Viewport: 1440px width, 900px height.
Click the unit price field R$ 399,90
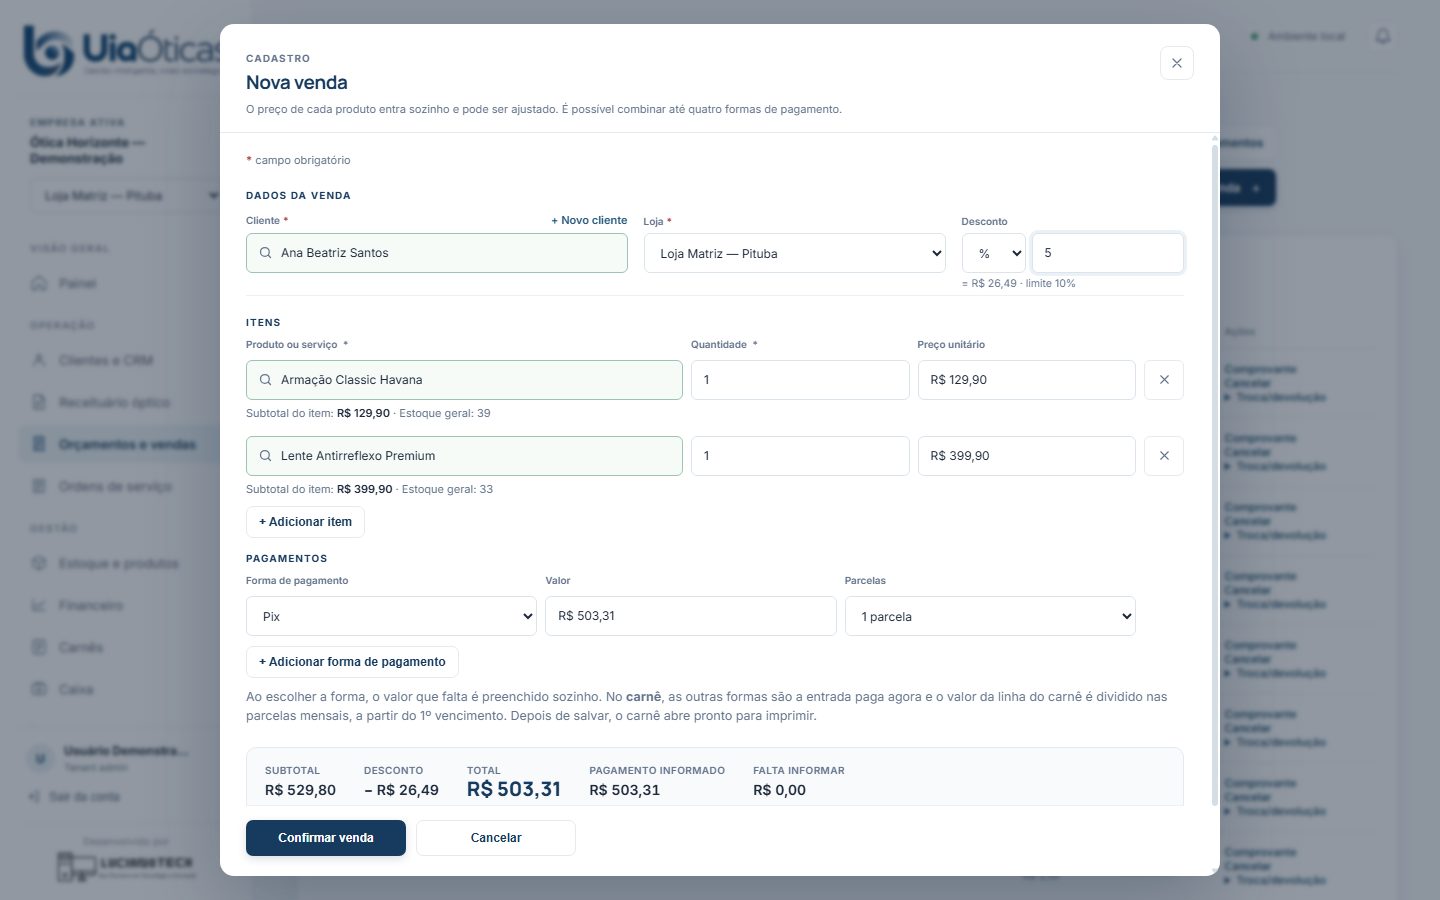1027,456
